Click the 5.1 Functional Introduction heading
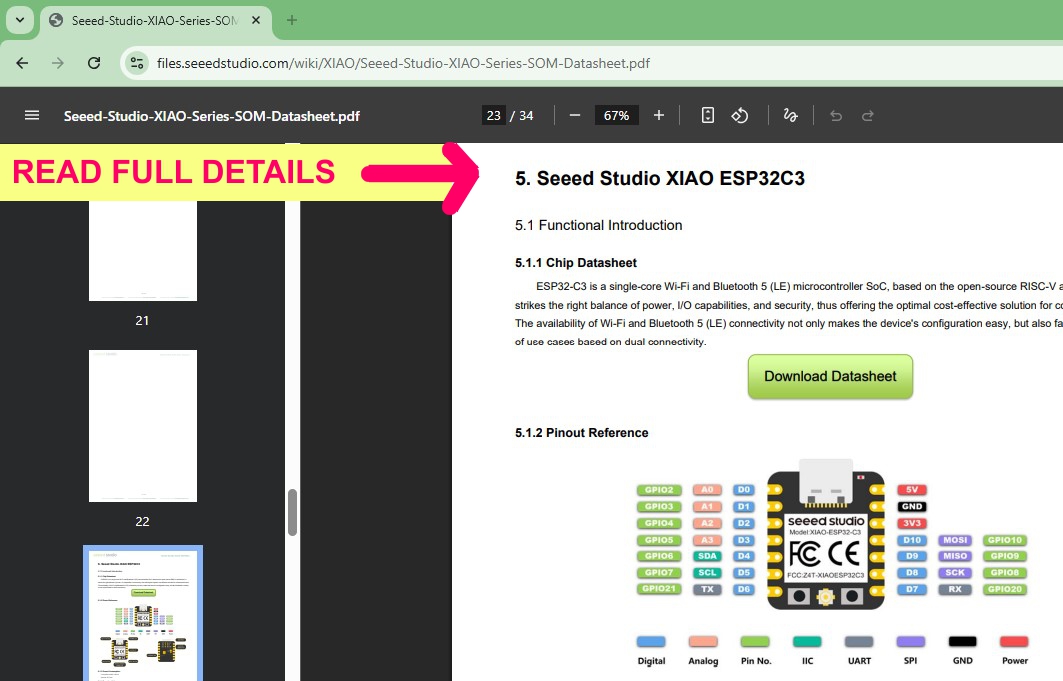 tap(599, 225)
